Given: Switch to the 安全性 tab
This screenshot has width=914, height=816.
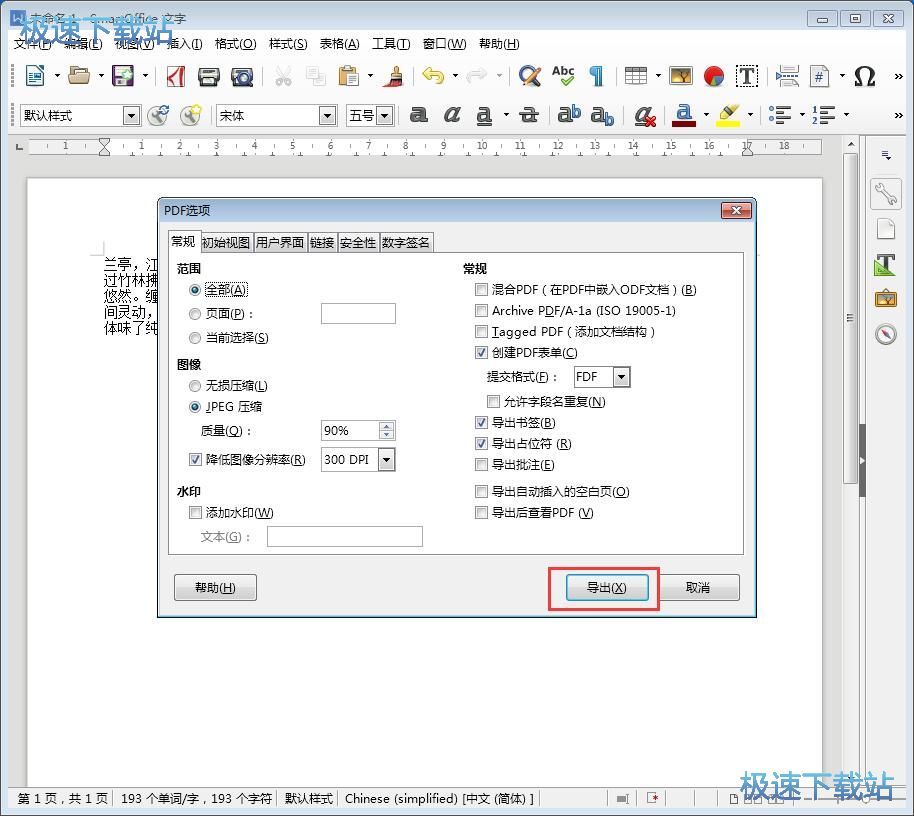Looking at the screenshot, I should pos(358,241).
